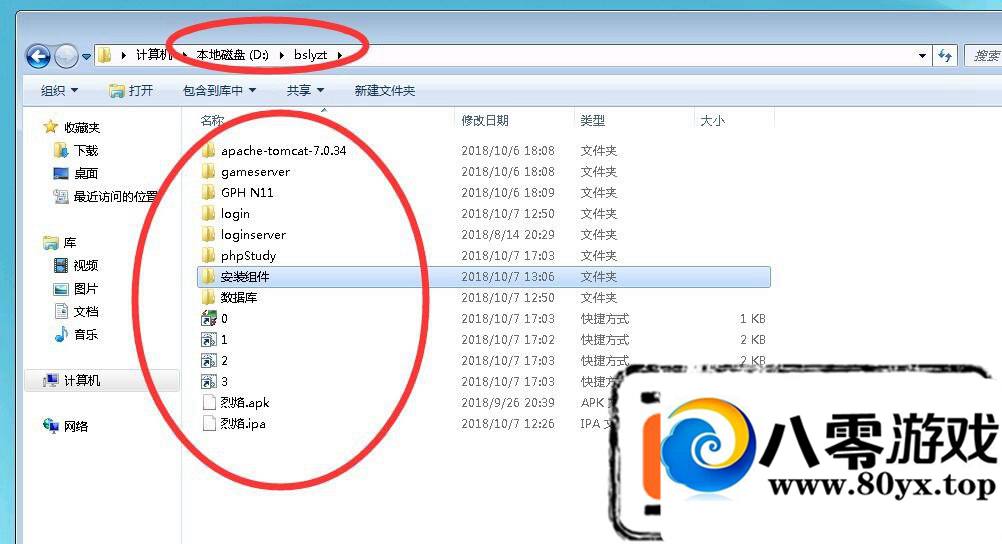Click the file name loginserver
Screen dimensions: 1002x544
253,235
